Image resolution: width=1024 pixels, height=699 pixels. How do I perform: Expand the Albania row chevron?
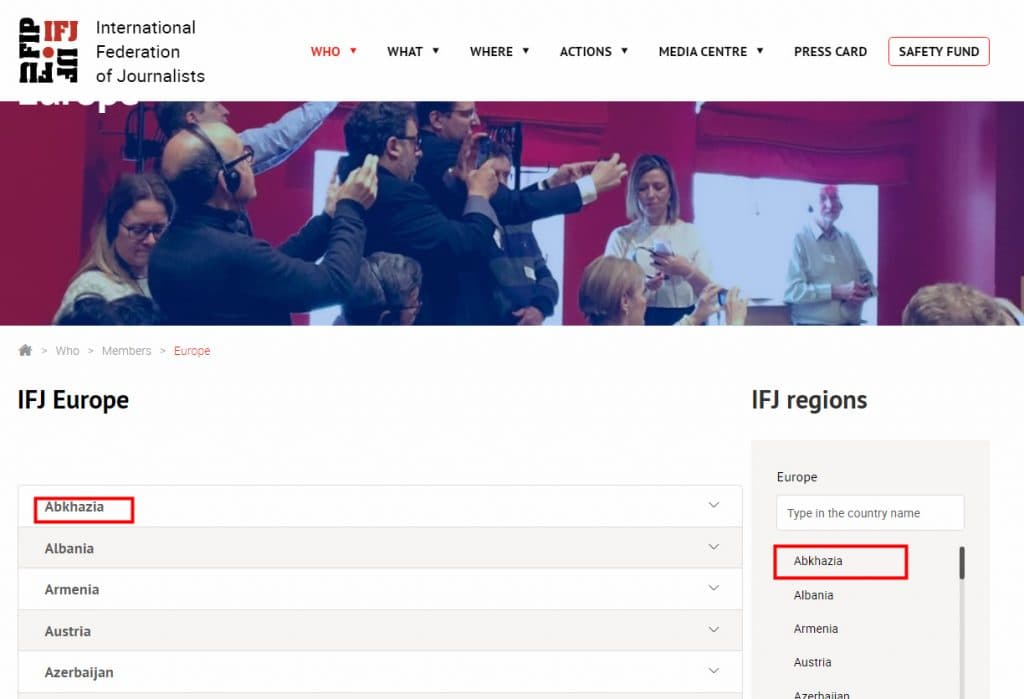pos(713,547)
